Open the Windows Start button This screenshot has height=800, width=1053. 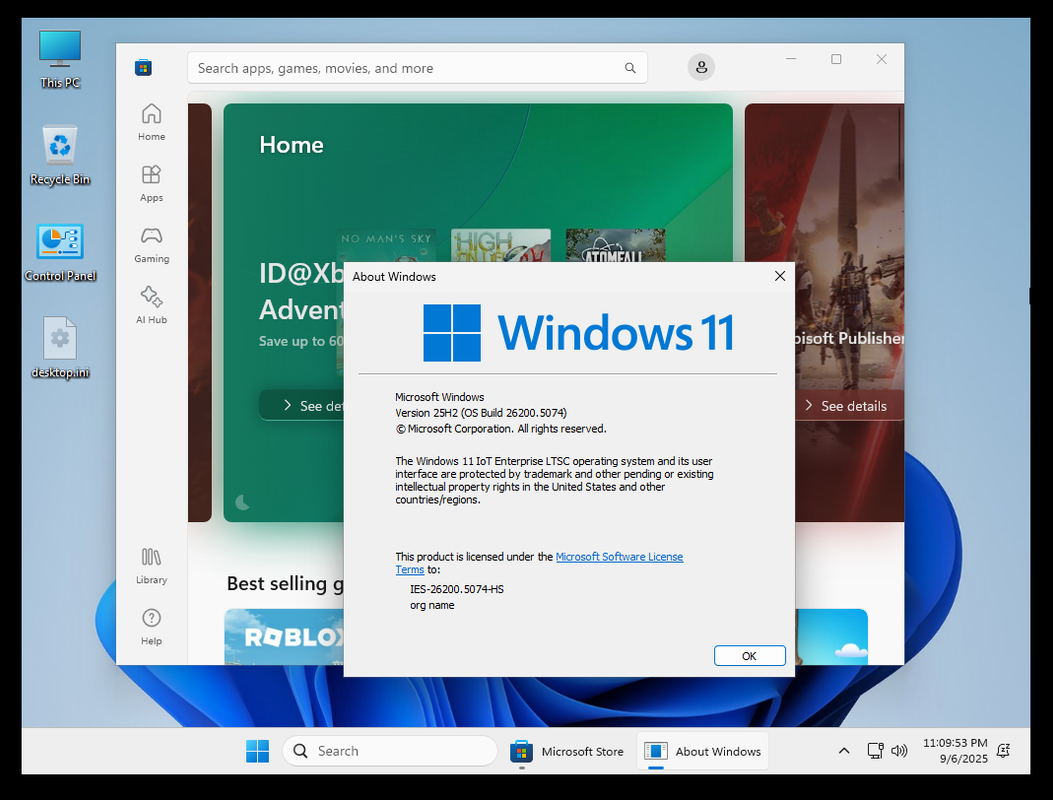tap(257, 751)
